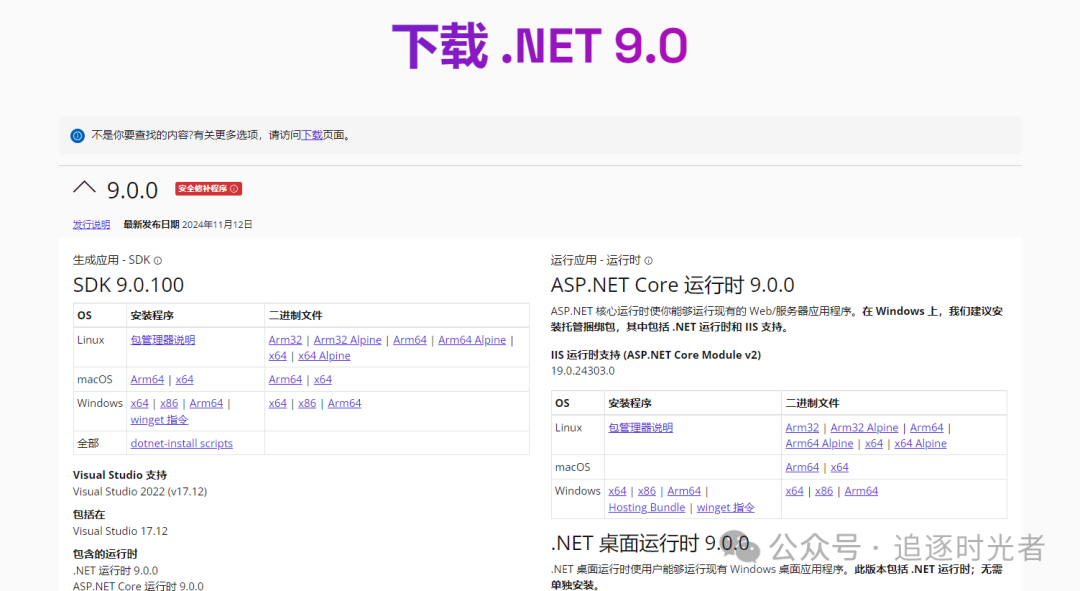1080x591 pixels.
Task: Download SDK Windows x86 installer
Action: coord(169,403)
